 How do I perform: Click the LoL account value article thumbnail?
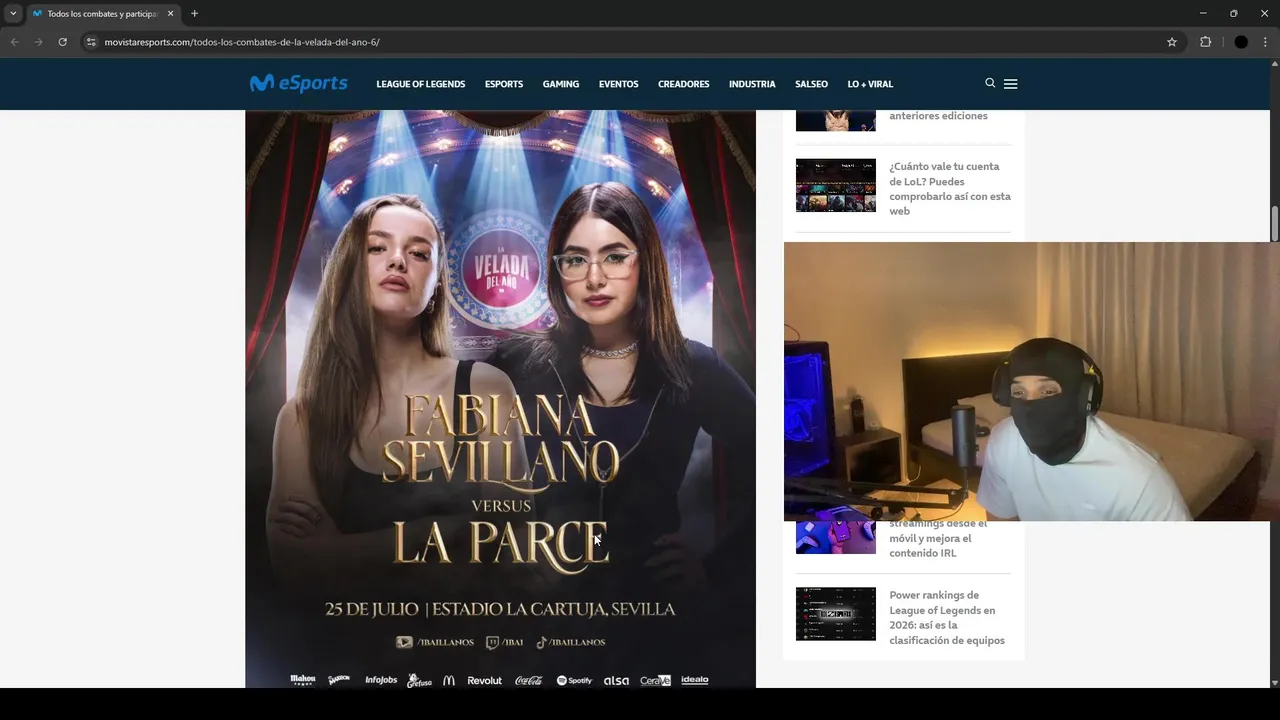[836, 185]
